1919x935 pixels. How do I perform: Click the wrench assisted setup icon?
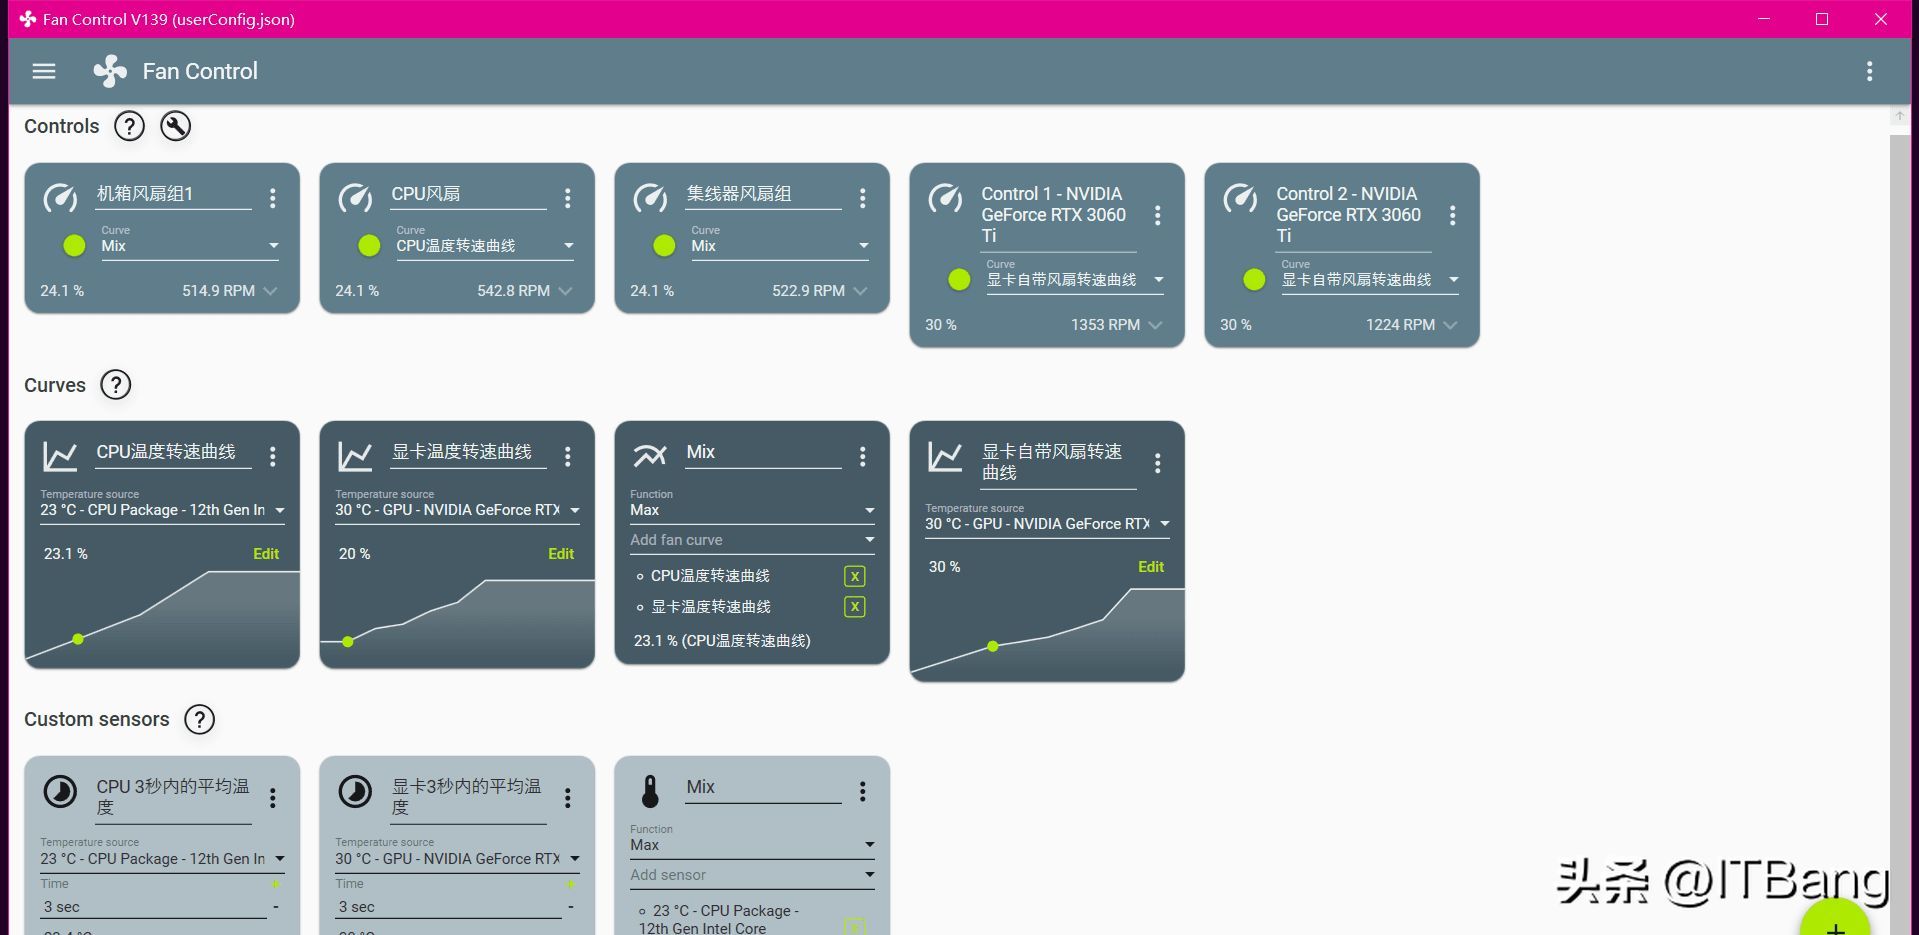pos(175,126)
